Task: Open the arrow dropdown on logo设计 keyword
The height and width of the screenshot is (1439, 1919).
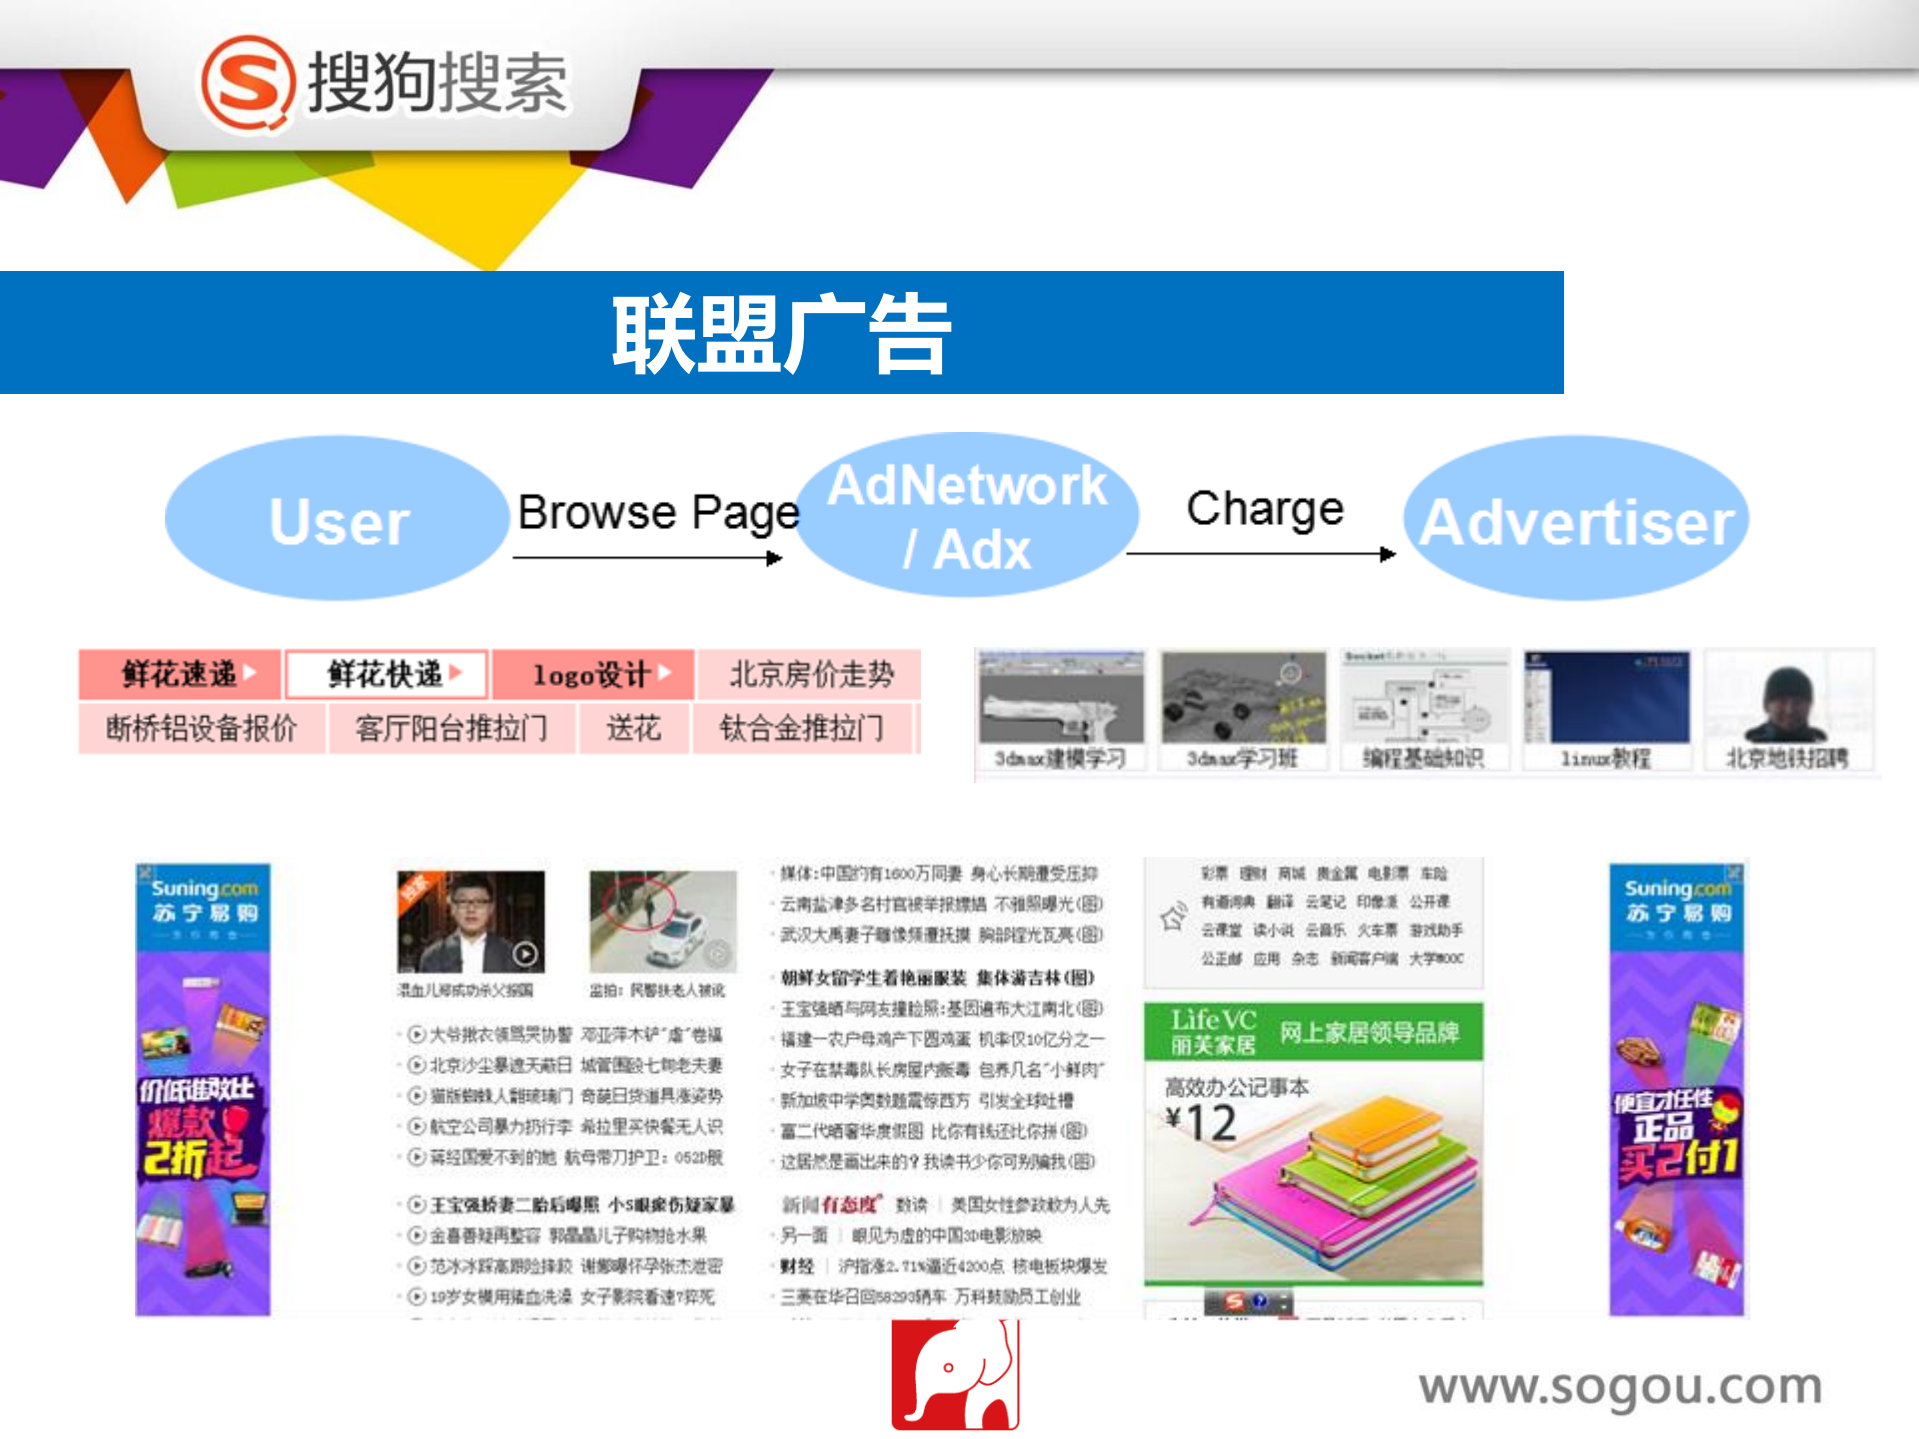Action: (x=663, y=674)
